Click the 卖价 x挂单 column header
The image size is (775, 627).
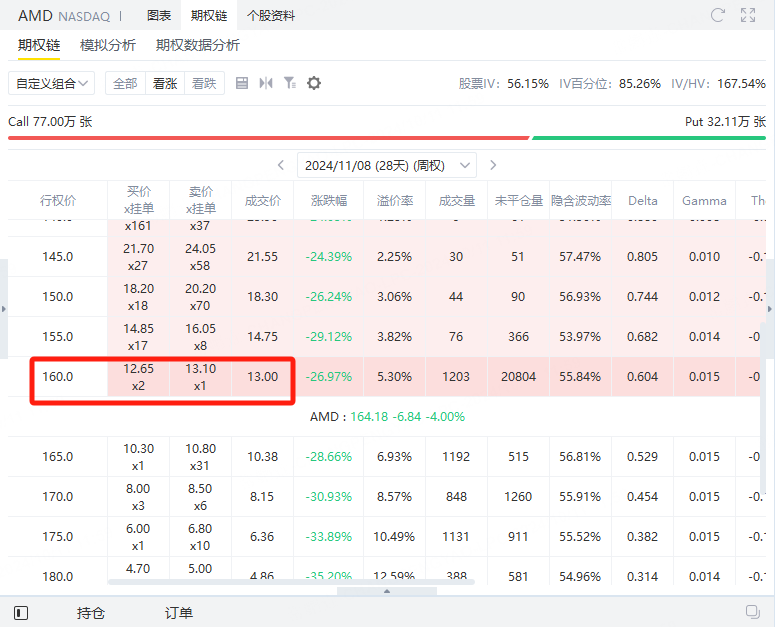coord(201,200)
